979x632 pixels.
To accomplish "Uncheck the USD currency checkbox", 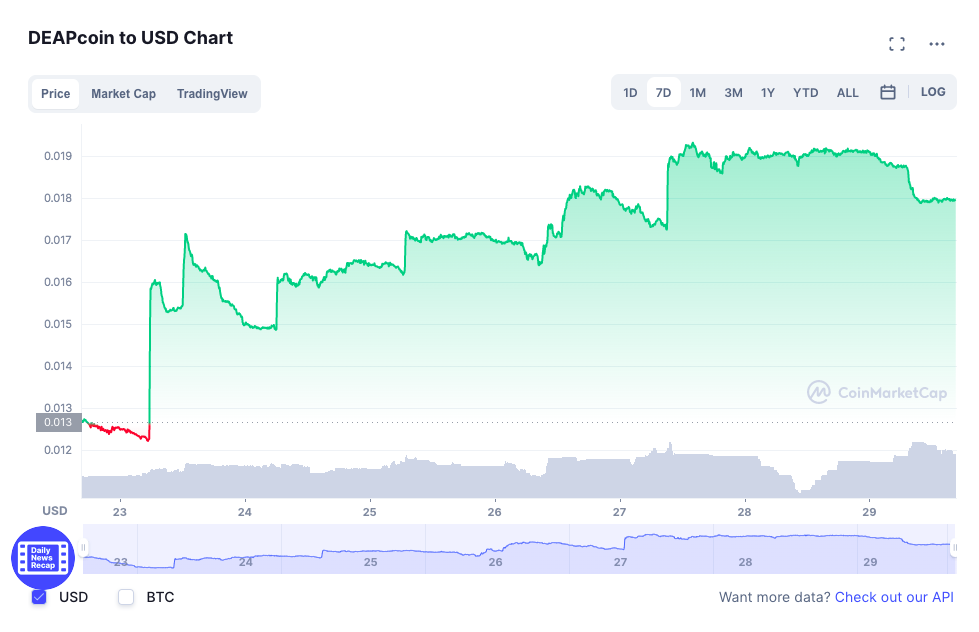I will (x=39, y=597).
